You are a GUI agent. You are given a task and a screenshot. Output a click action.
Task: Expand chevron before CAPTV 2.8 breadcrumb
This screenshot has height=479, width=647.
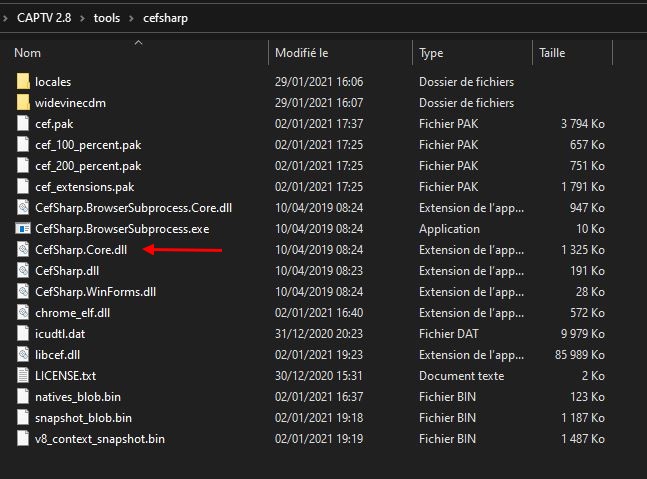coord(5,18)
